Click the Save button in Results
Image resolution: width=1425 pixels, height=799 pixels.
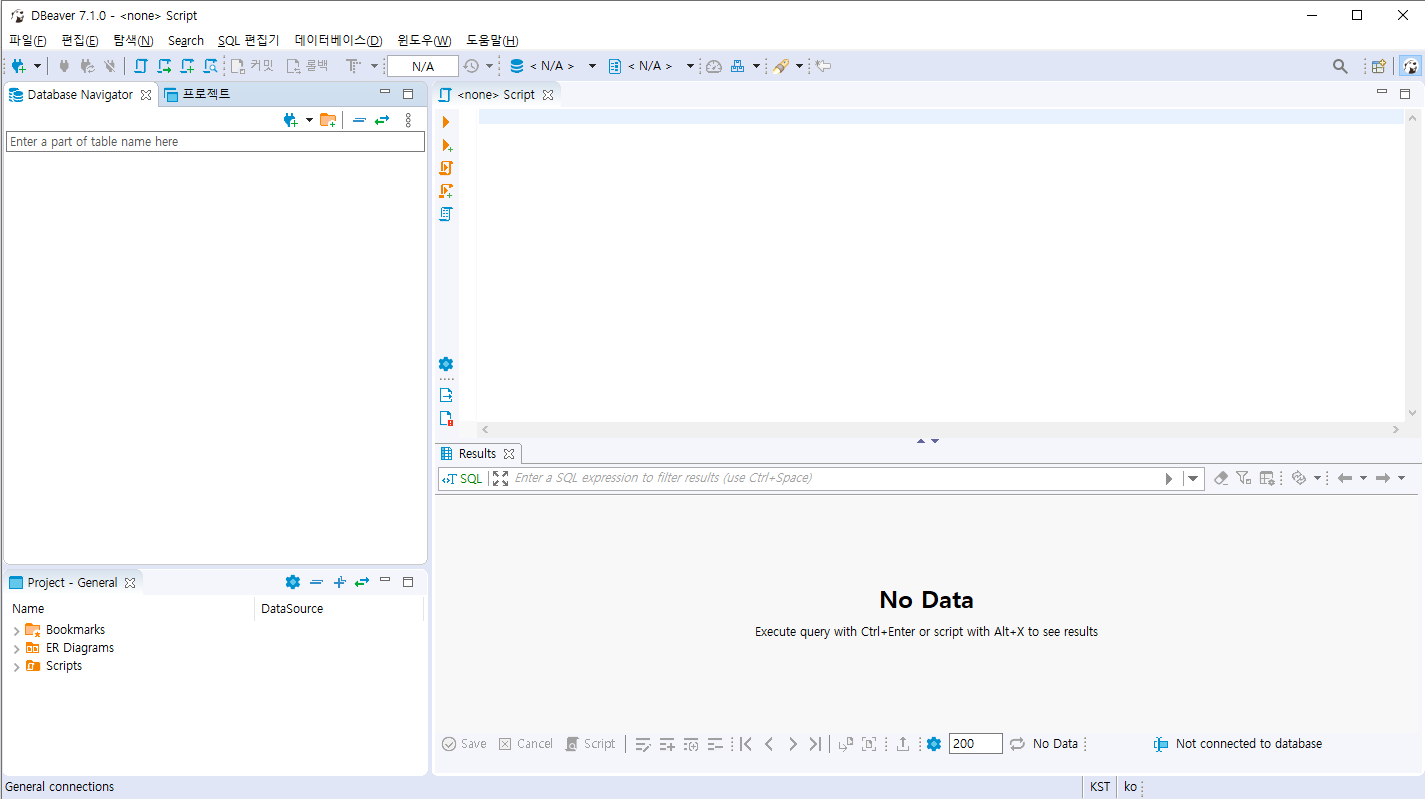point(464,744)
